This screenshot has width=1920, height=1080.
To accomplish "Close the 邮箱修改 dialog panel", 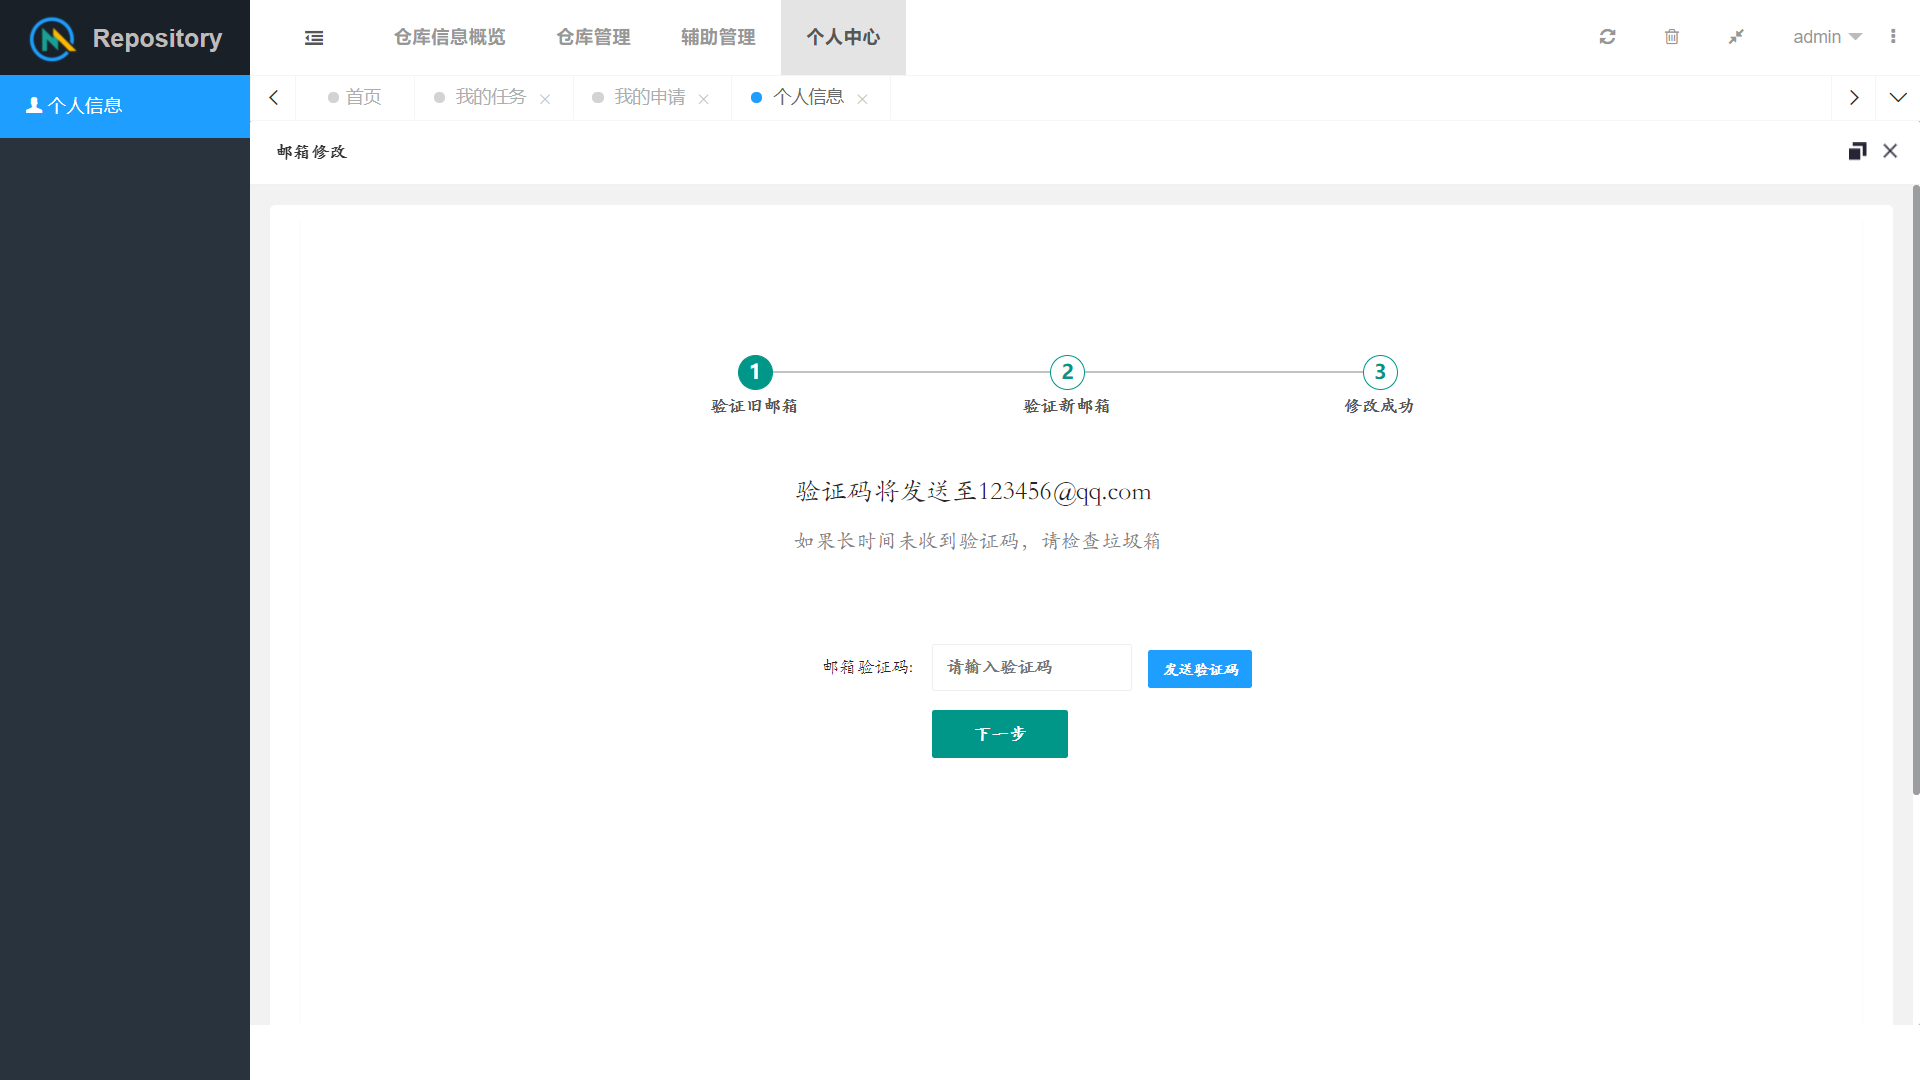I will 1890,151.
